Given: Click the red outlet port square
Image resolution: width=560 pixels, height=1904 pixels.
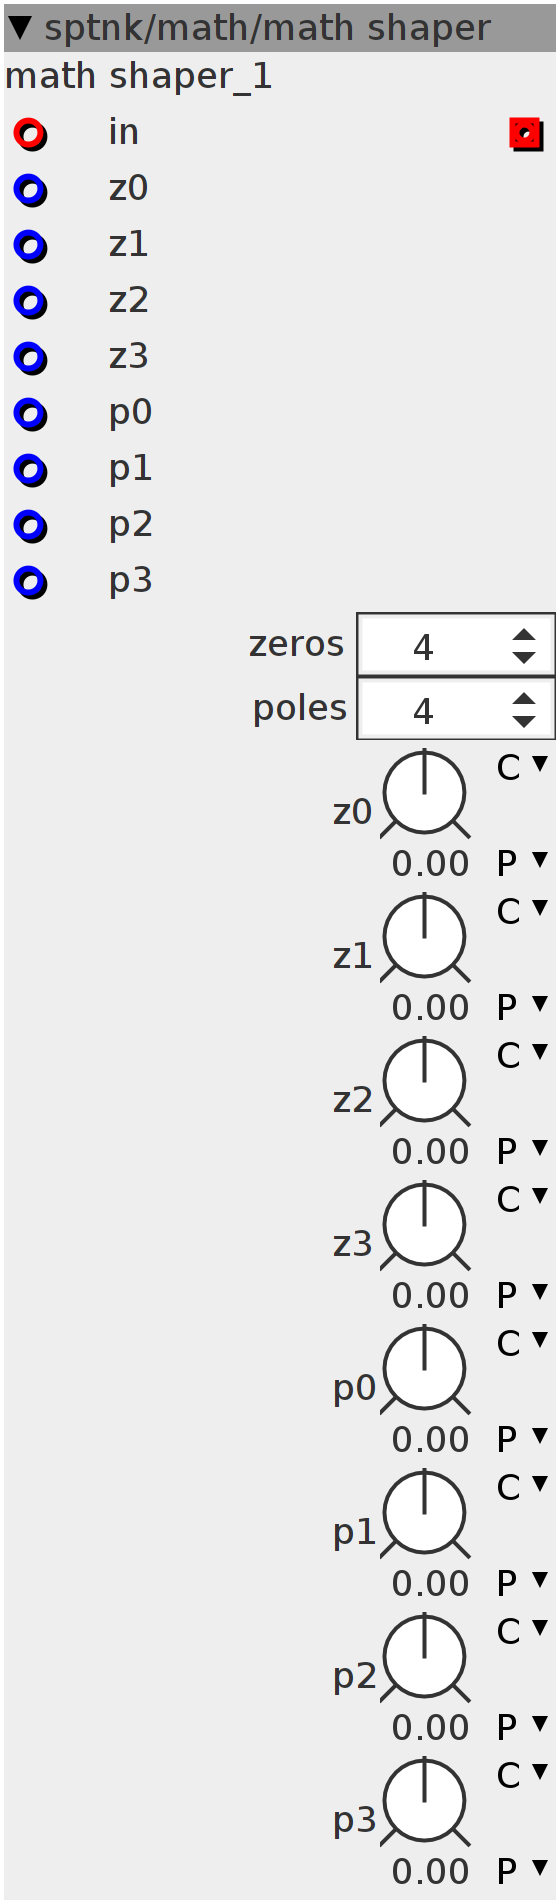Looking at the screenshot, I should (x=526, y=133).
